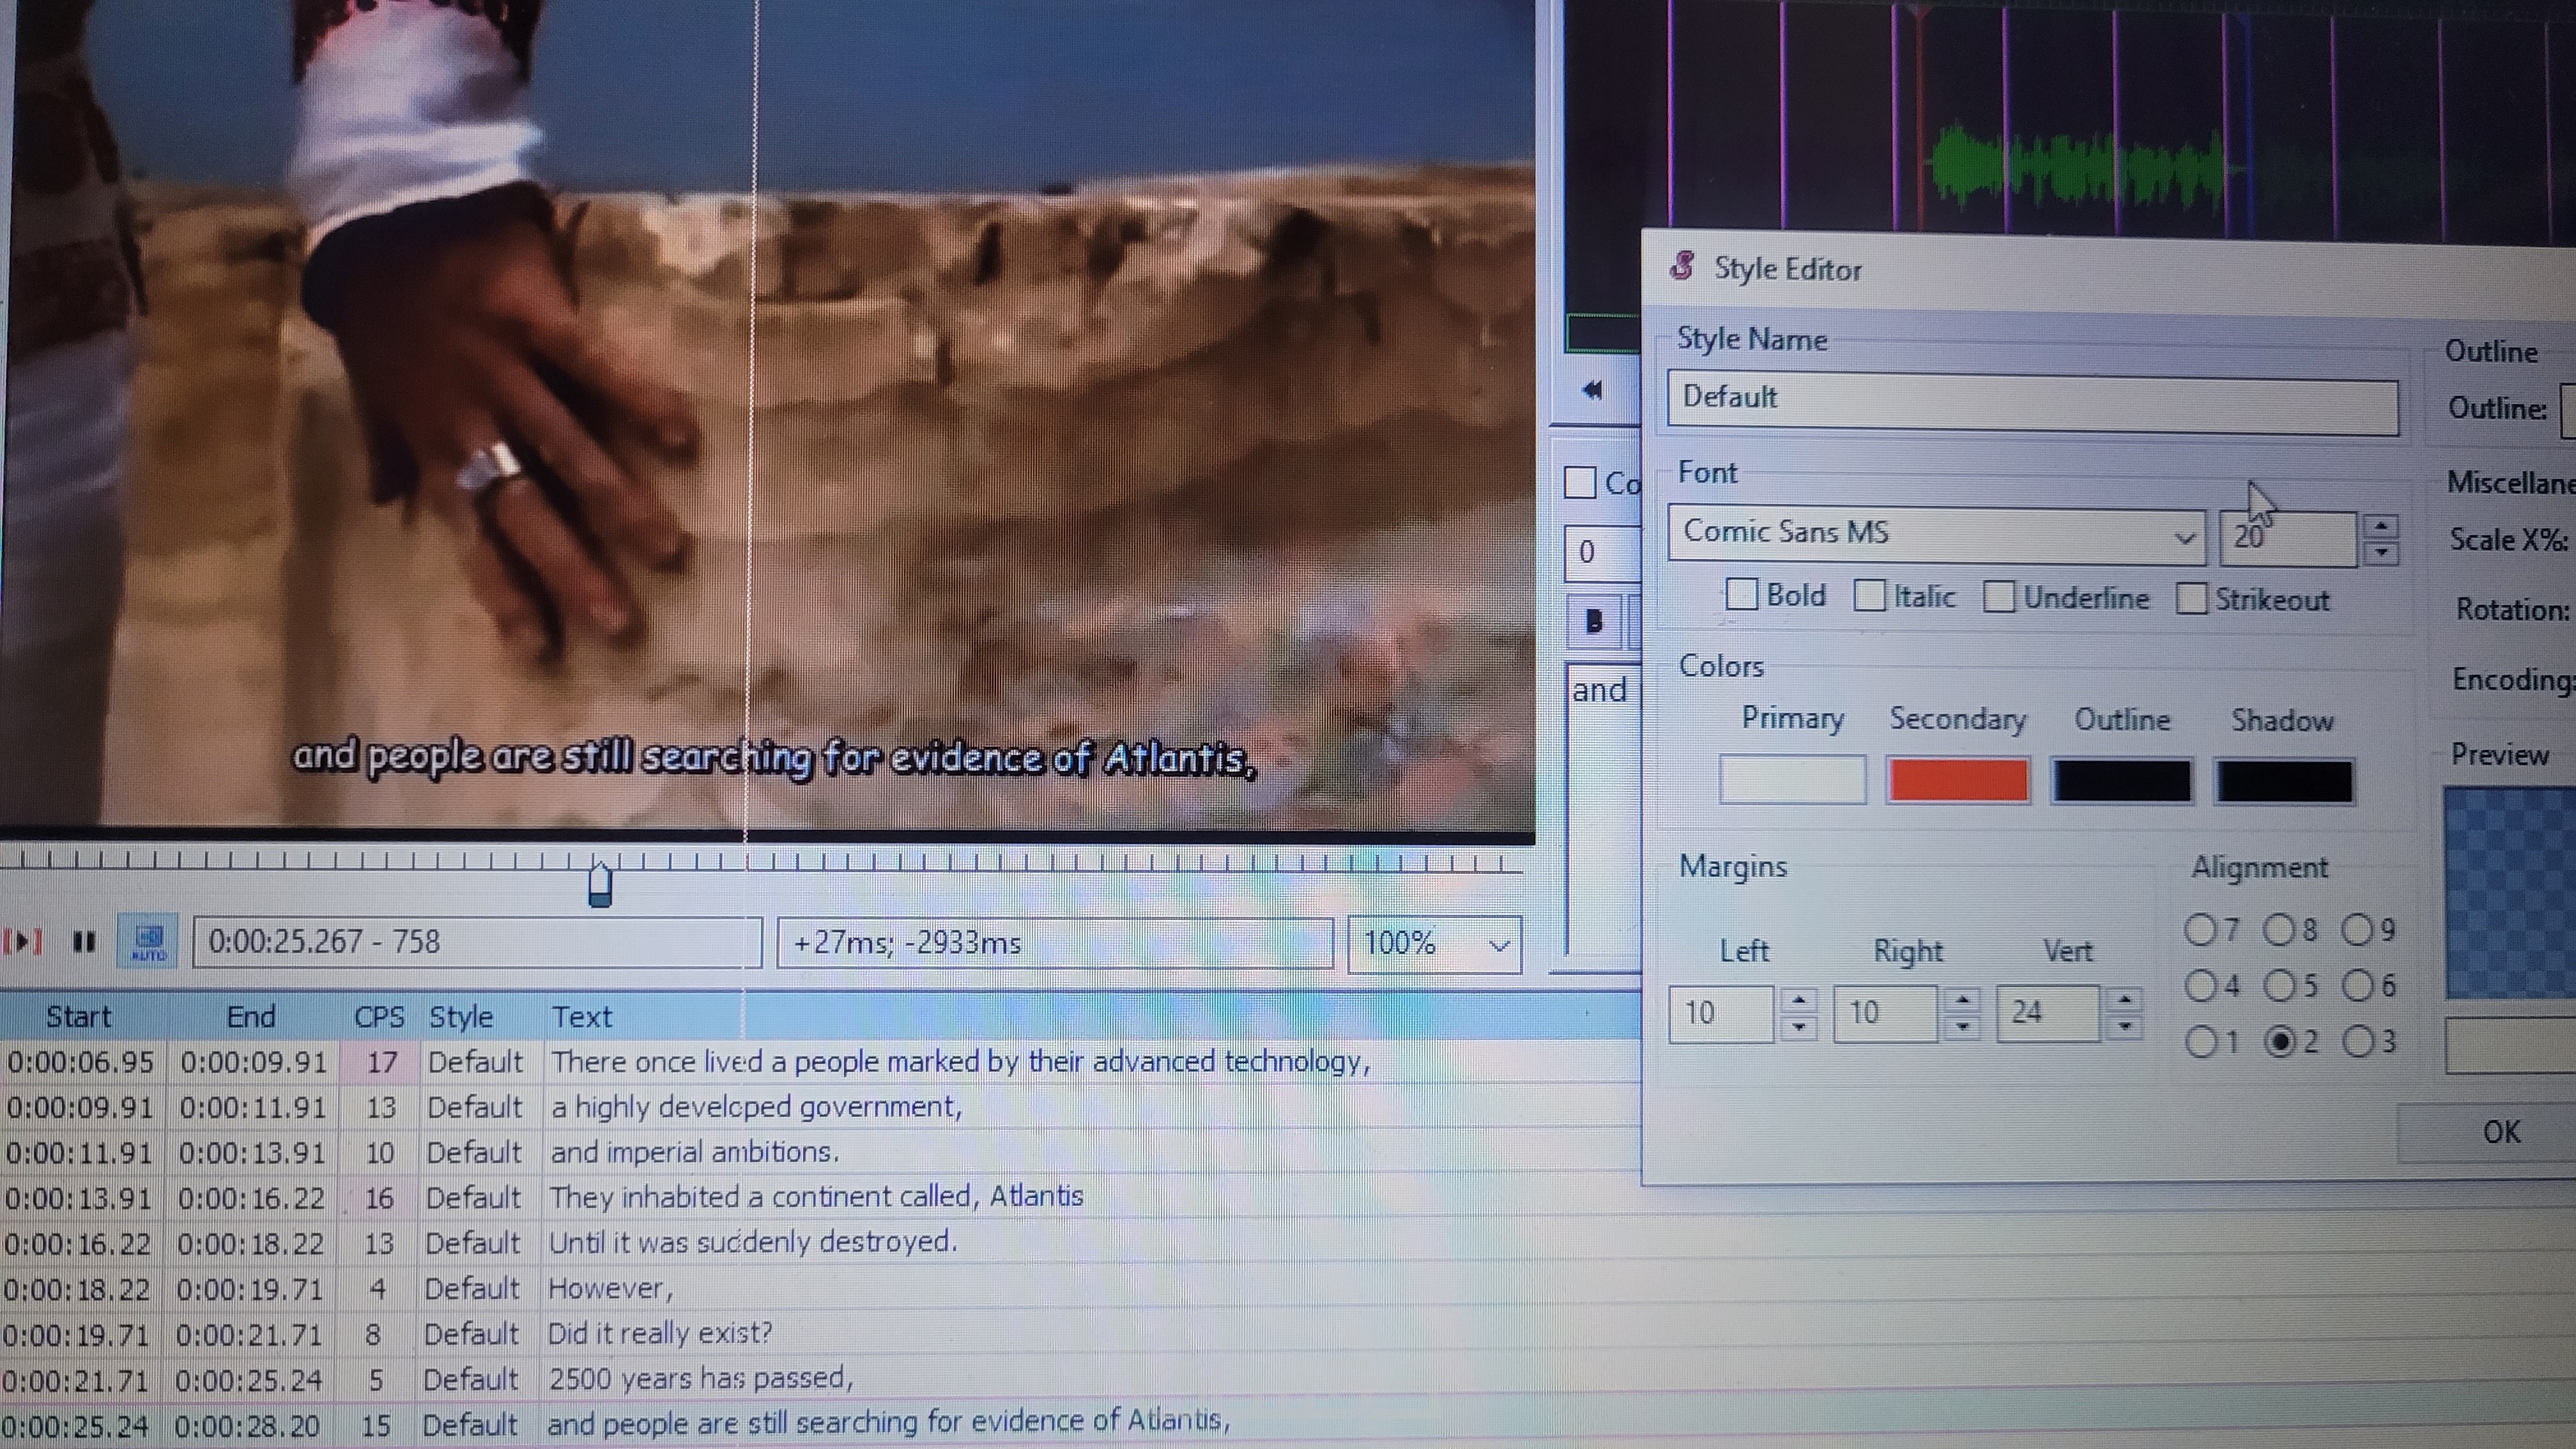Enable the Bold checkbox
The height and width of the screenshot is (1449, 2576).
[x=1741, y=595]
